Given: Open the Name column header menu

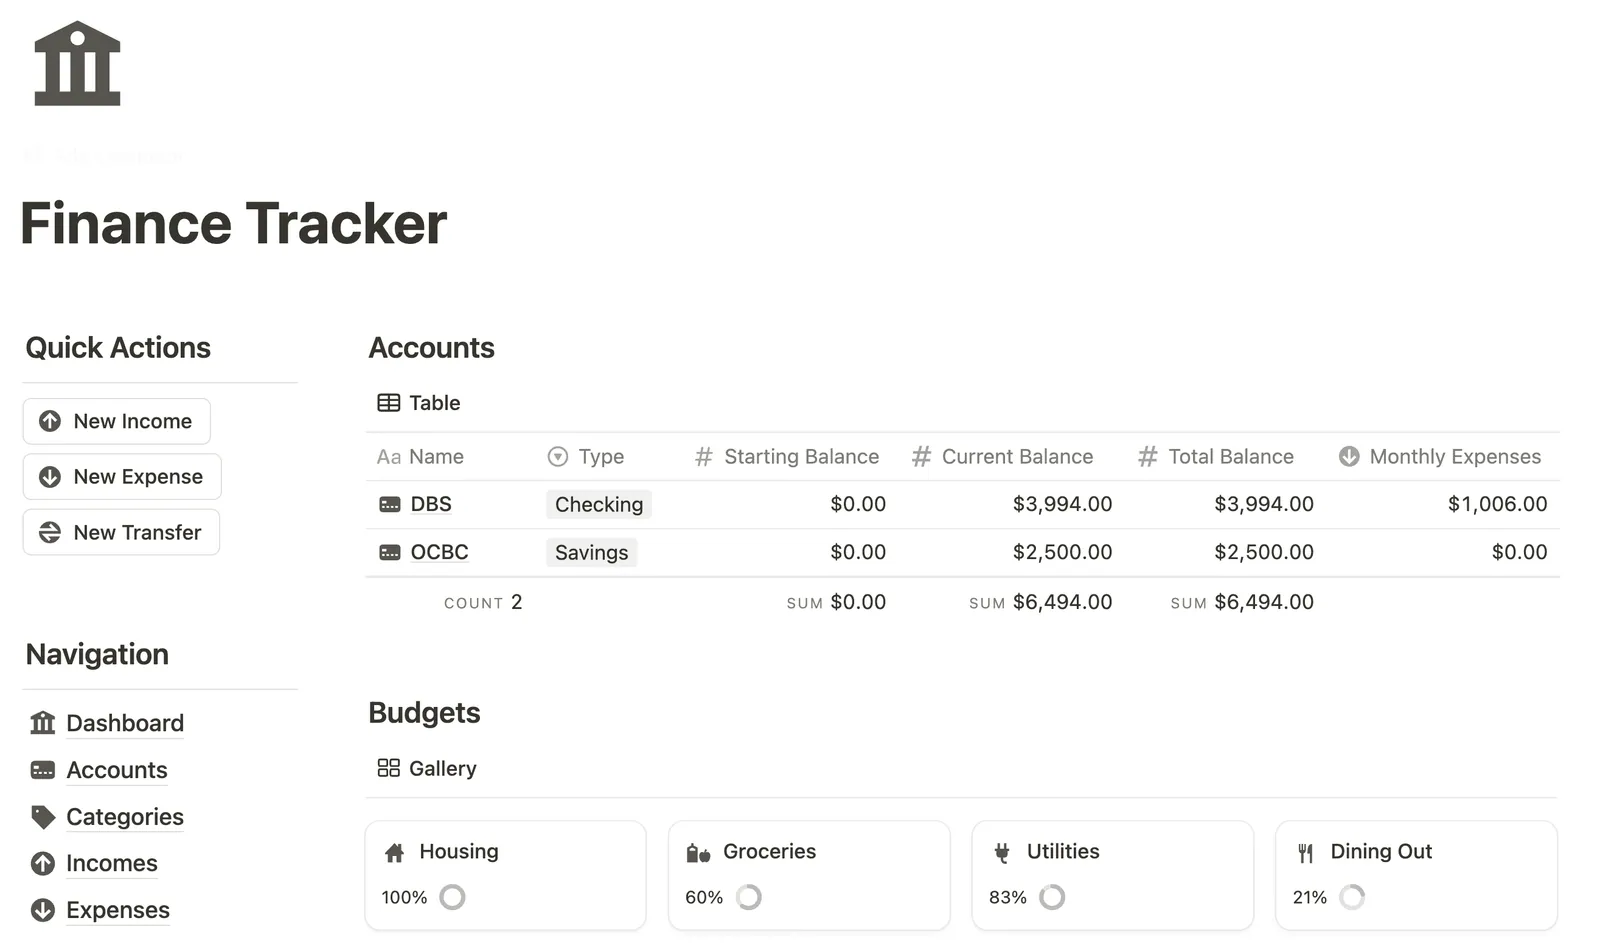Looking at the screenshot, I should [x=420, y=457].
